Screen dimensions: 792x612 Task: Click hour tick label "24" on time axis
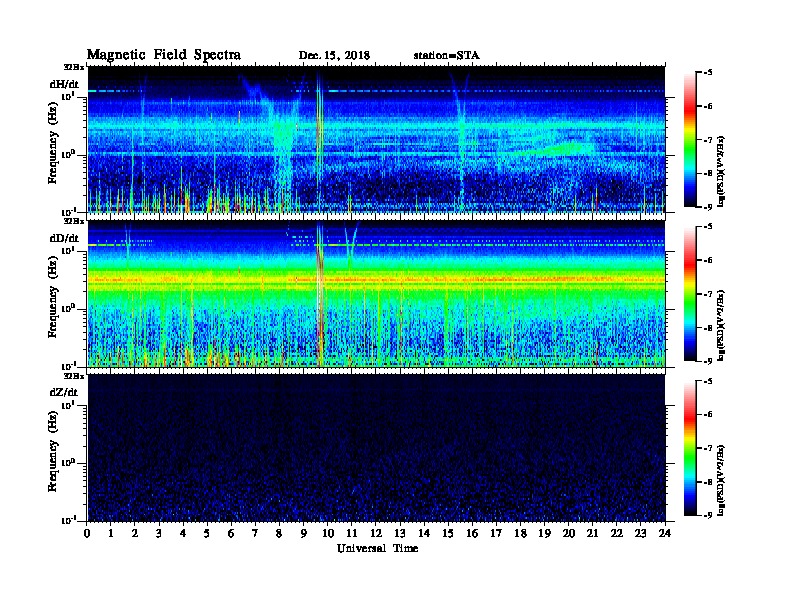pos(665,534)
